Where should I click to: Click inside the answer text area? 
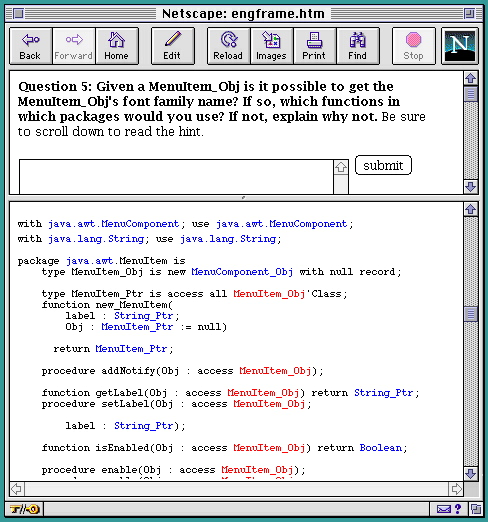(x=176, y=177)
